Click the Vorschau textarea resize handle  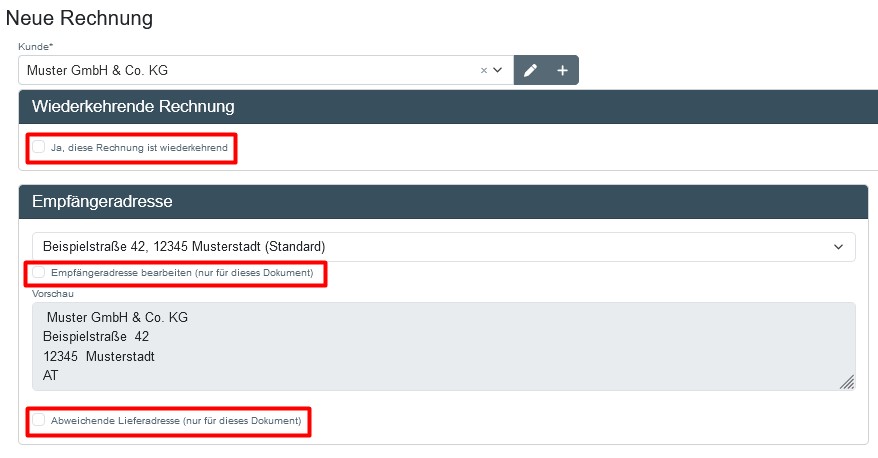point(846,381)
